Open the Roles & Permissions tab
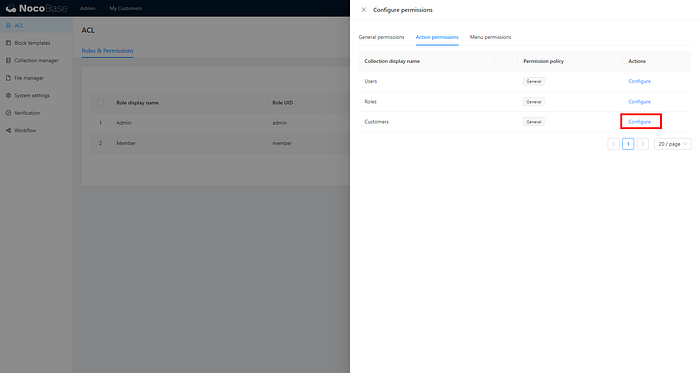The width and height of the screenshot is (700, 373). [x=107, y=51]
